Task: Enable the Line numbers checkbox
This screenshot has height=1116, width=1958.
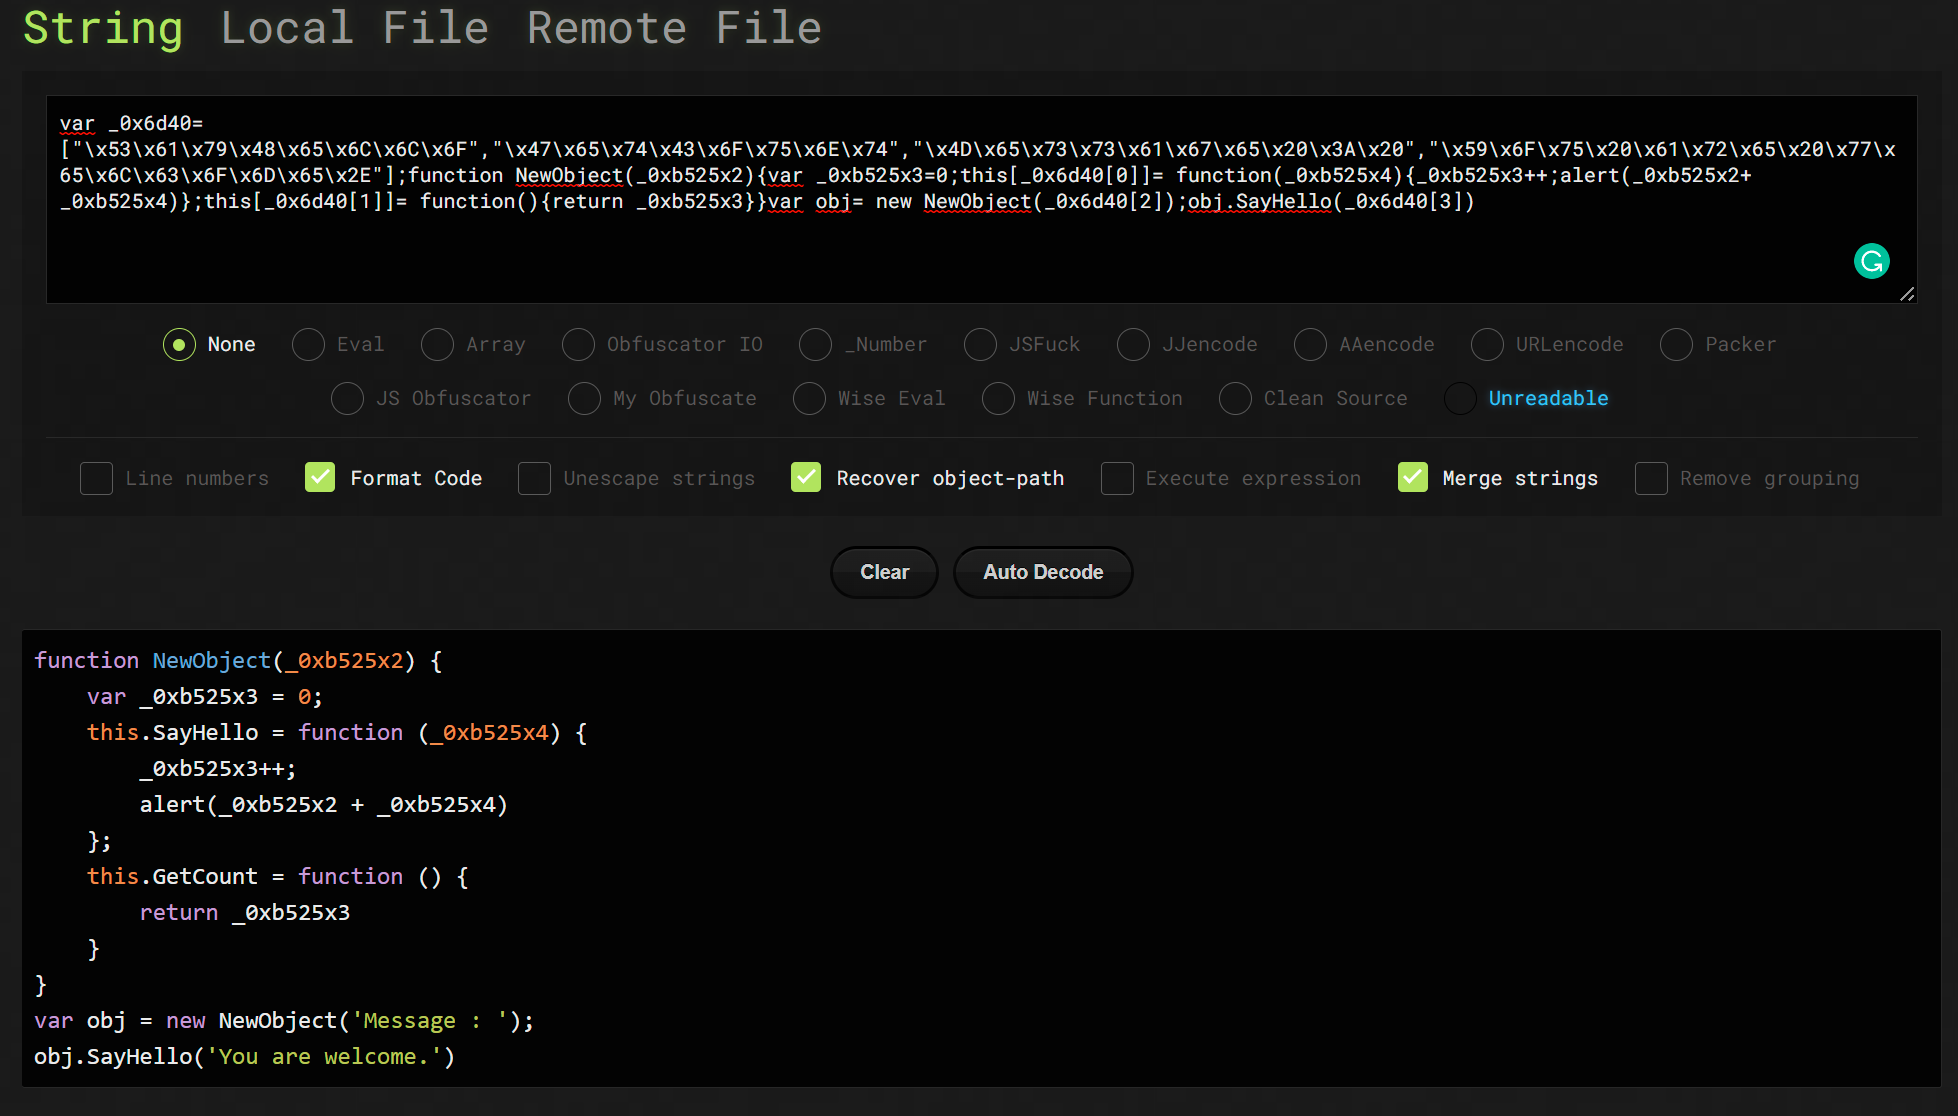Action: (96, 478)
